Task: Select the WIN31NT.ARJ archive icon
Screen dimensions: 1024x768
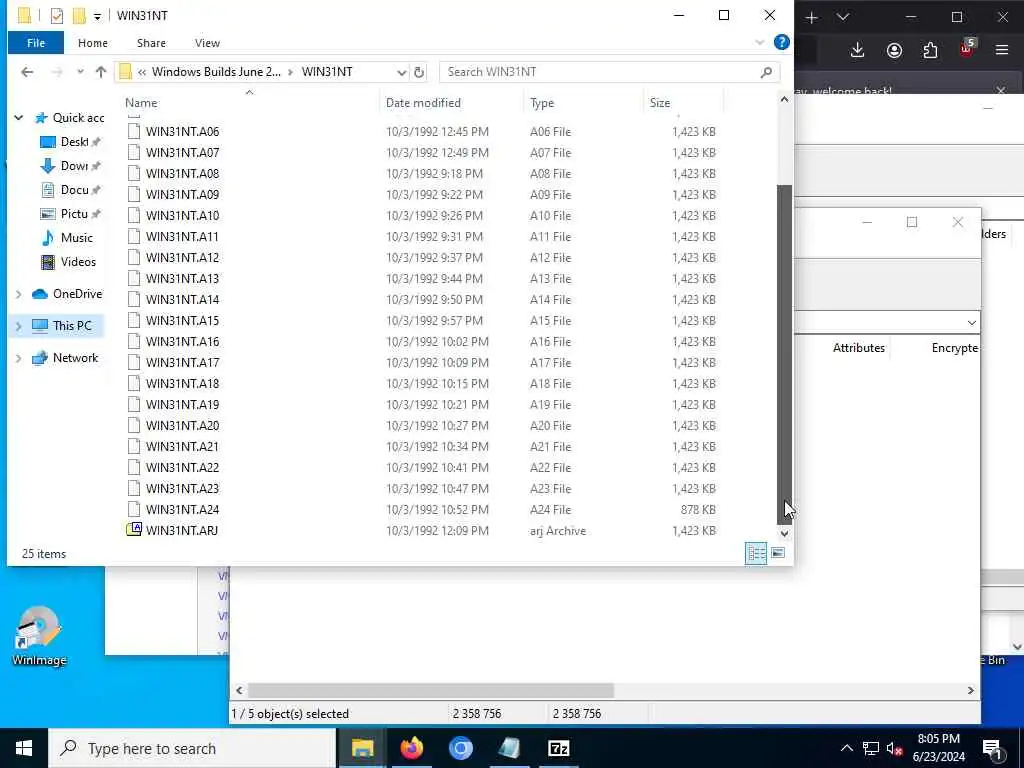Action: point(134,530)
